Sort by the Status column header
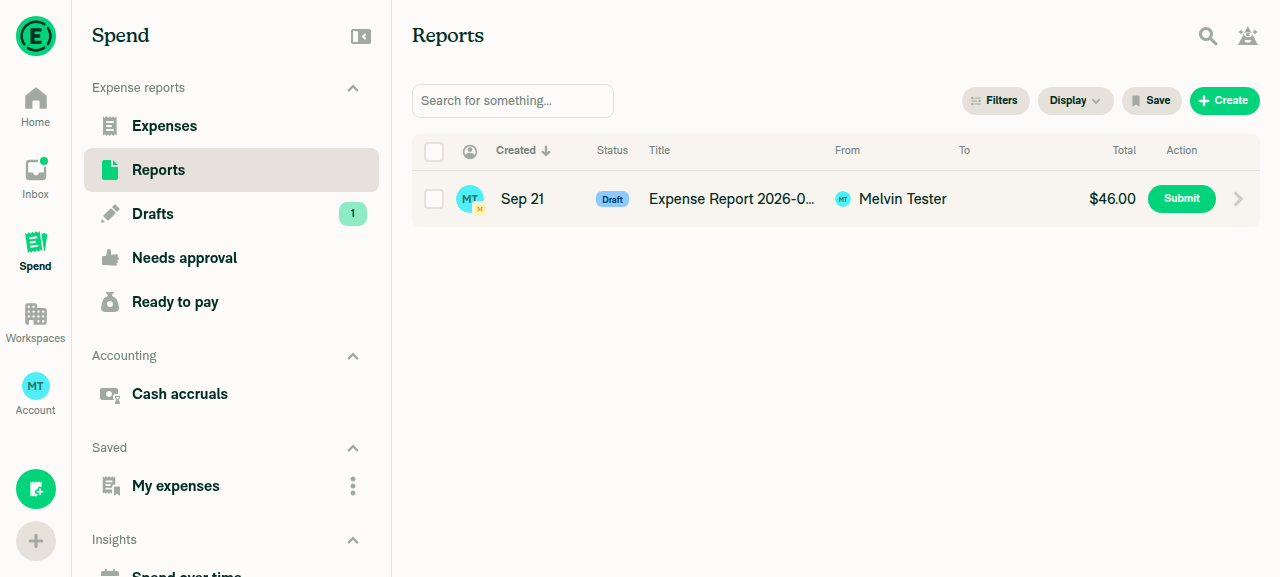Image resolution: width=1280 pixels, height=577 pixels. (613, 151)
